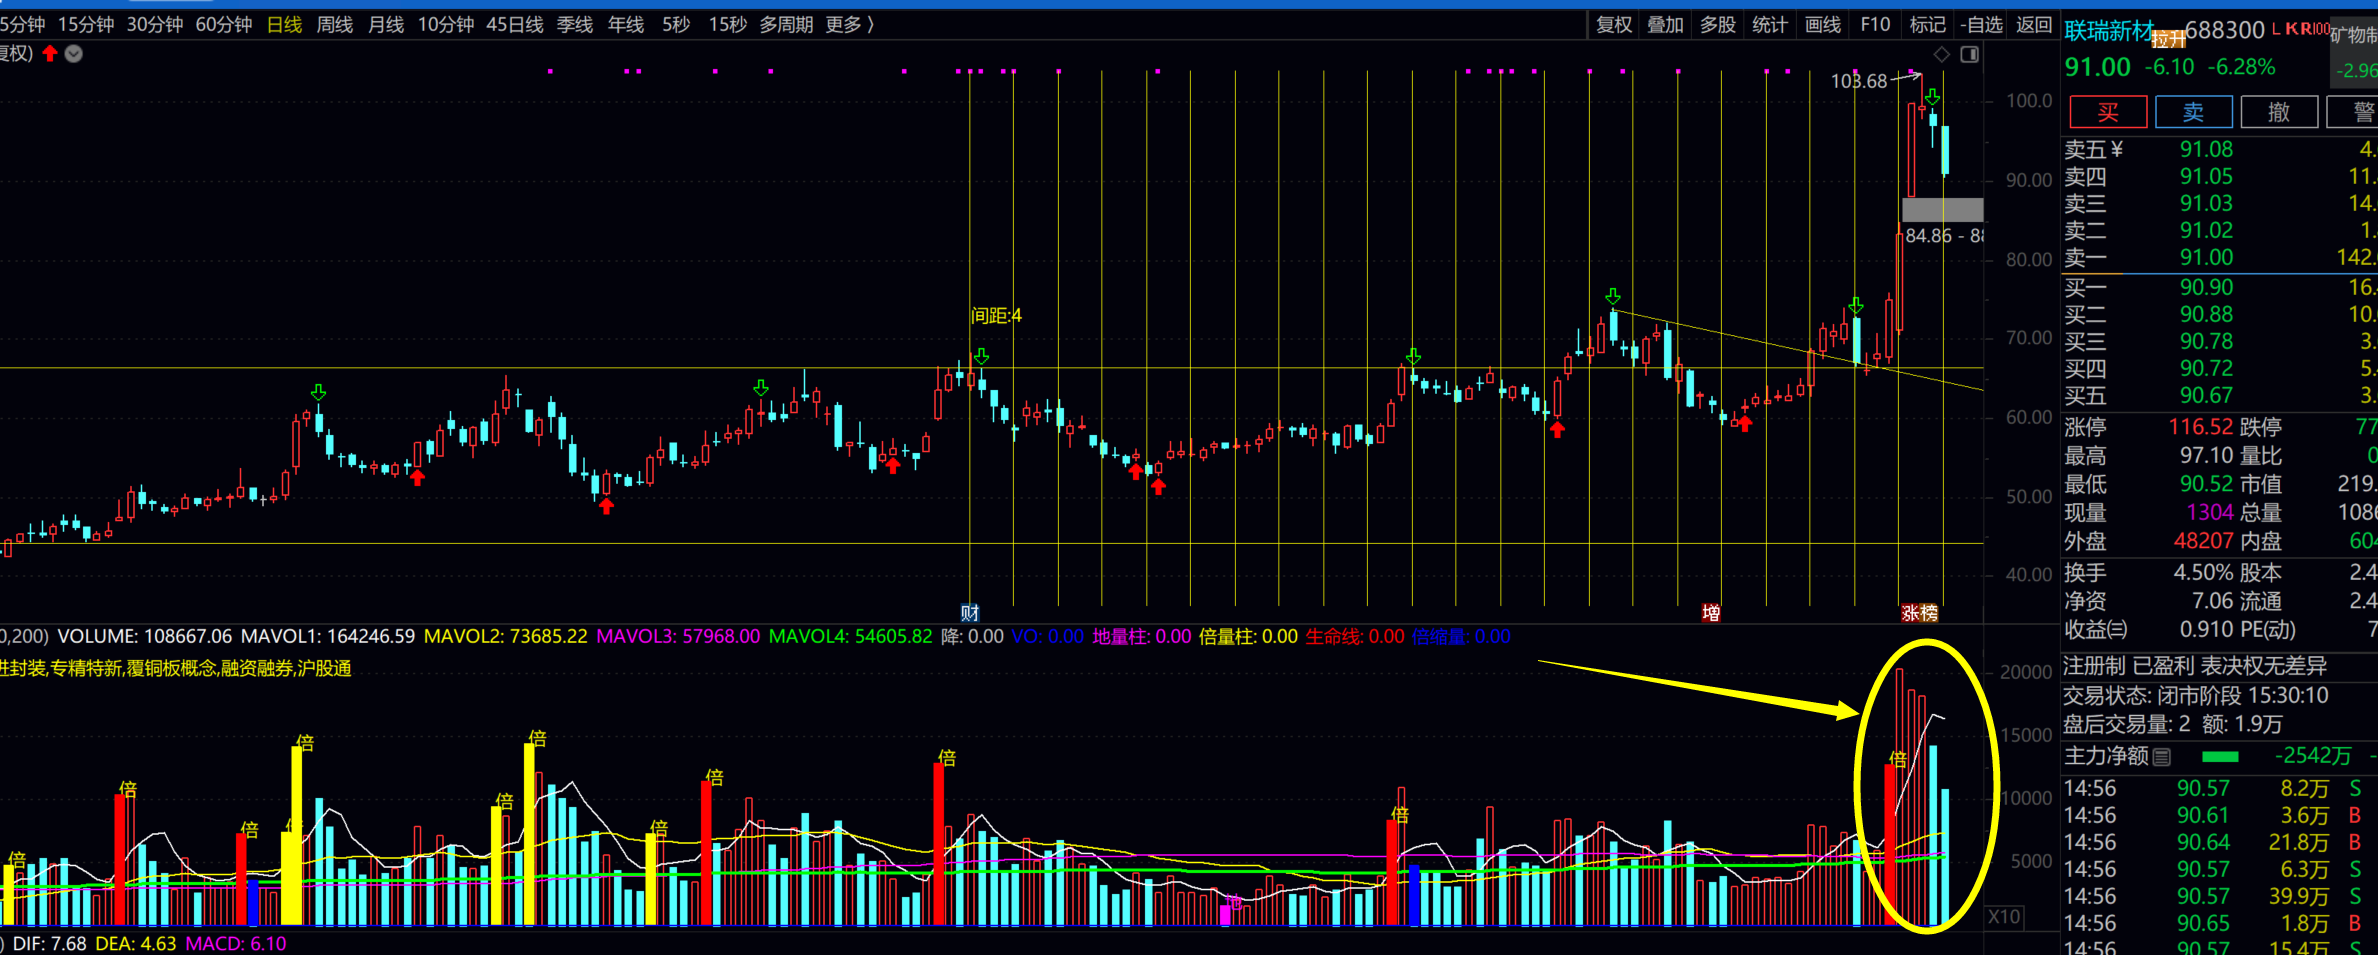The width and height of the screenshot is (2378, 955).
Task: Click the 主力净额 detail list icon
Action: 2162,757
